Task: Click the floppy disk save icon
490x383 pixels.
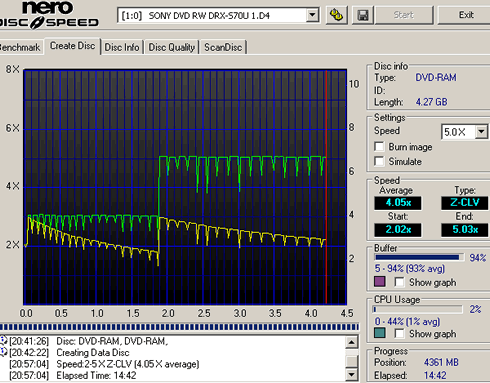Action: tap(363, 15)
